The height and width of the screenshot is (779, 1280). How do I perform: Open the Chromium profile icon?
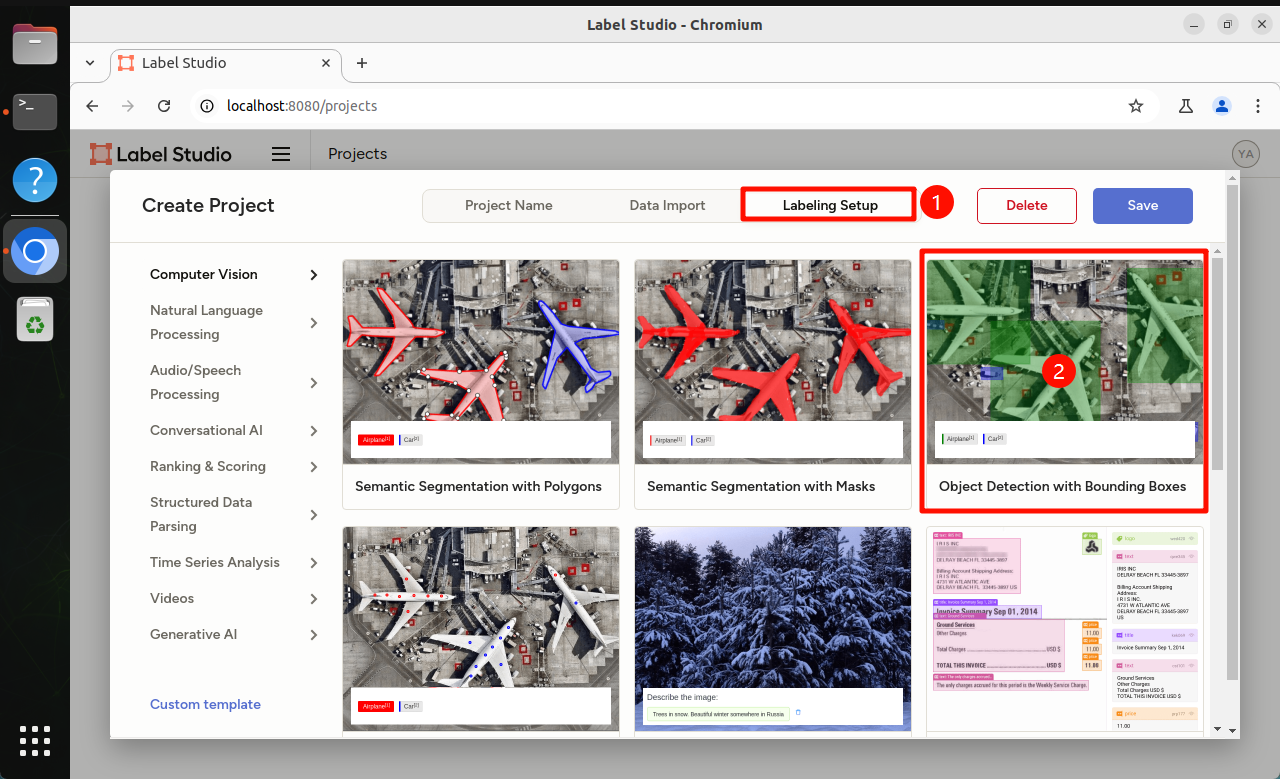1221,106
